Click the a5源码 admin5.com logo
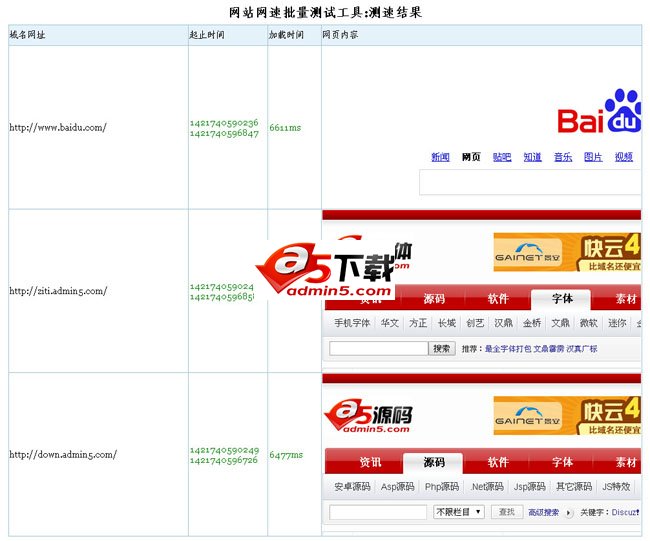650x541 pixels. pos(368,416)
